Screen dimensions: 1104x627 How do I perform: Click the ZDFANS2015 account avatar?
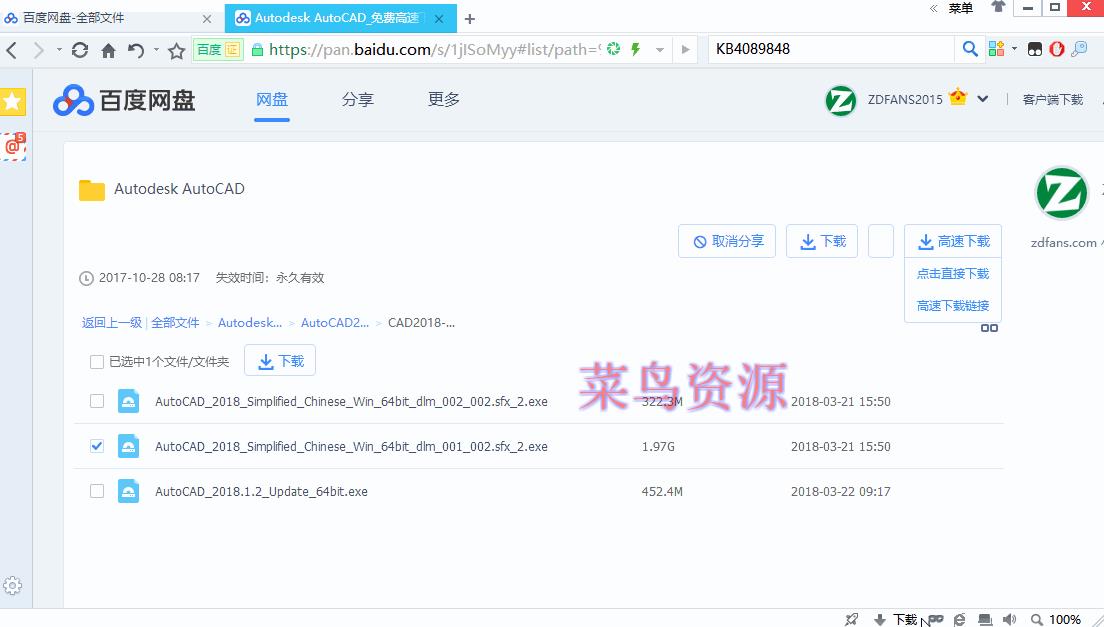coord(840,99)
